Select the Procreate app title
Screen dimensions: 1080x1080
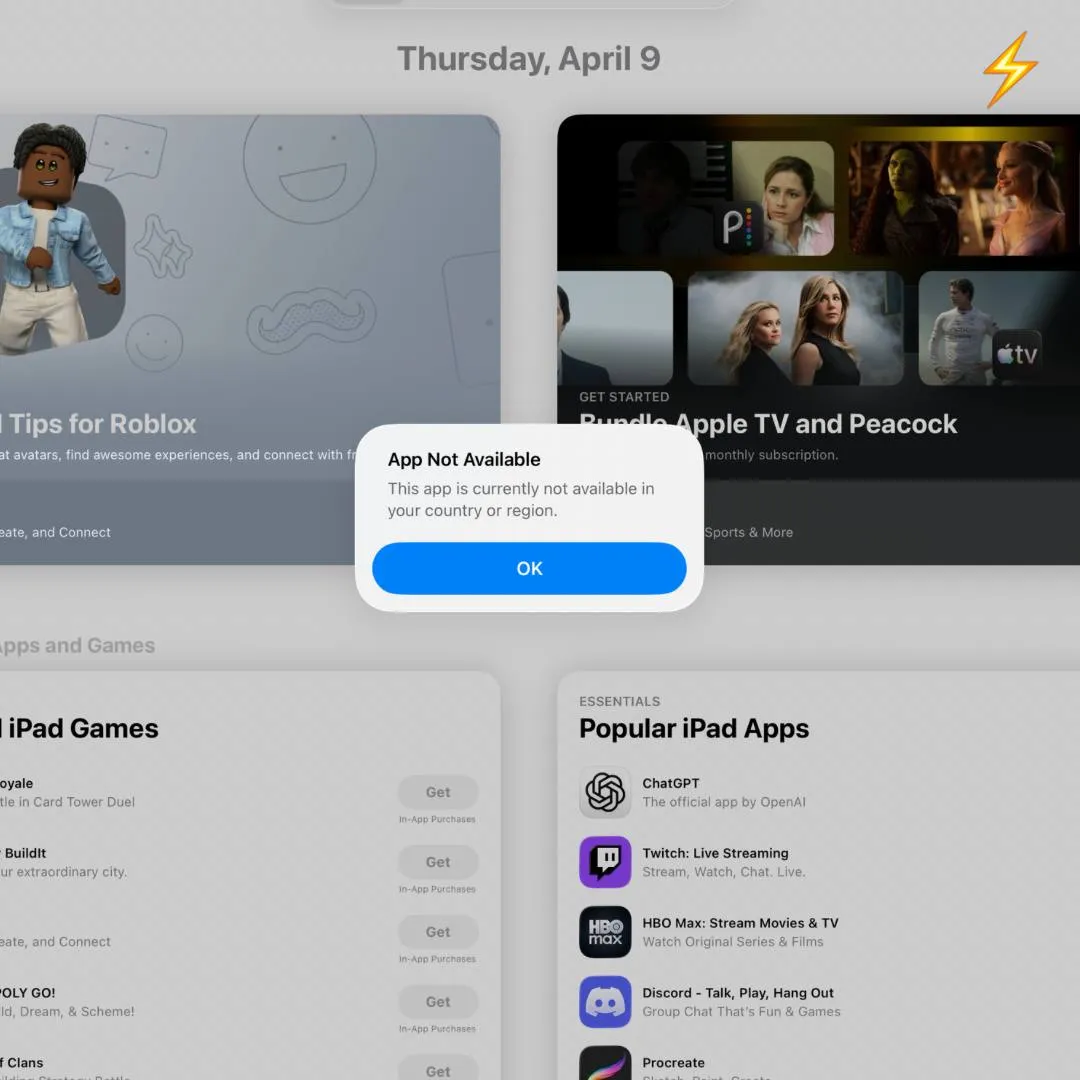pos(673,1063)
